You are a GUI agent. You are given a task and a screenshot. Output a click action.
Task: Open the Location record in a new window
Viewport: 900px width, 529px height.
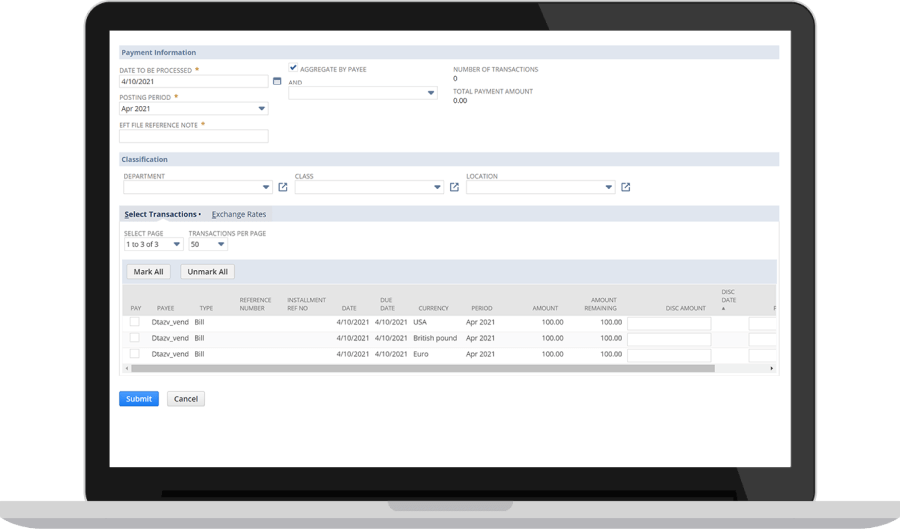(626, 187)
